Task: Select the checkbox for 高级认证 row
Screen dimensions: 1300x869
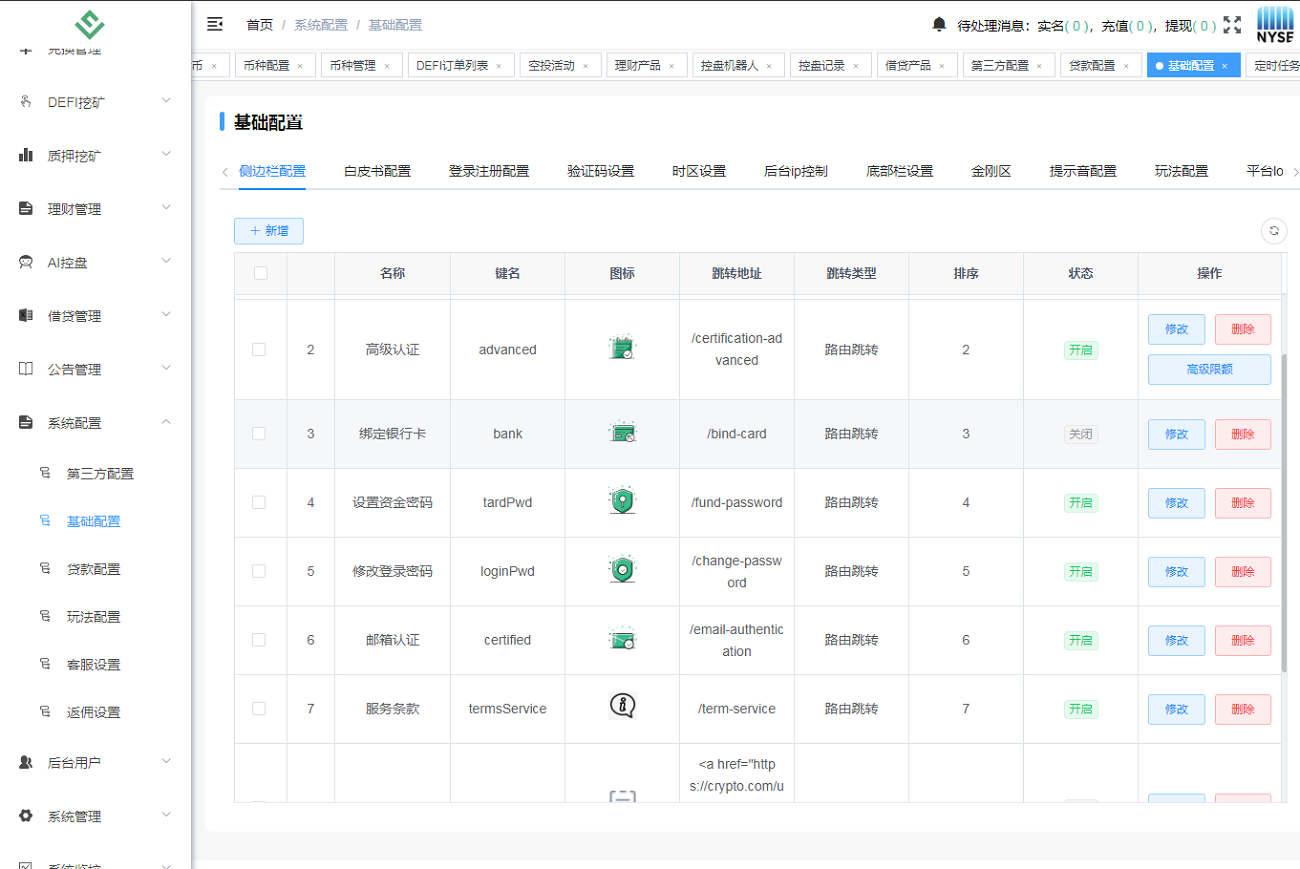Action: tap(259, 350)
